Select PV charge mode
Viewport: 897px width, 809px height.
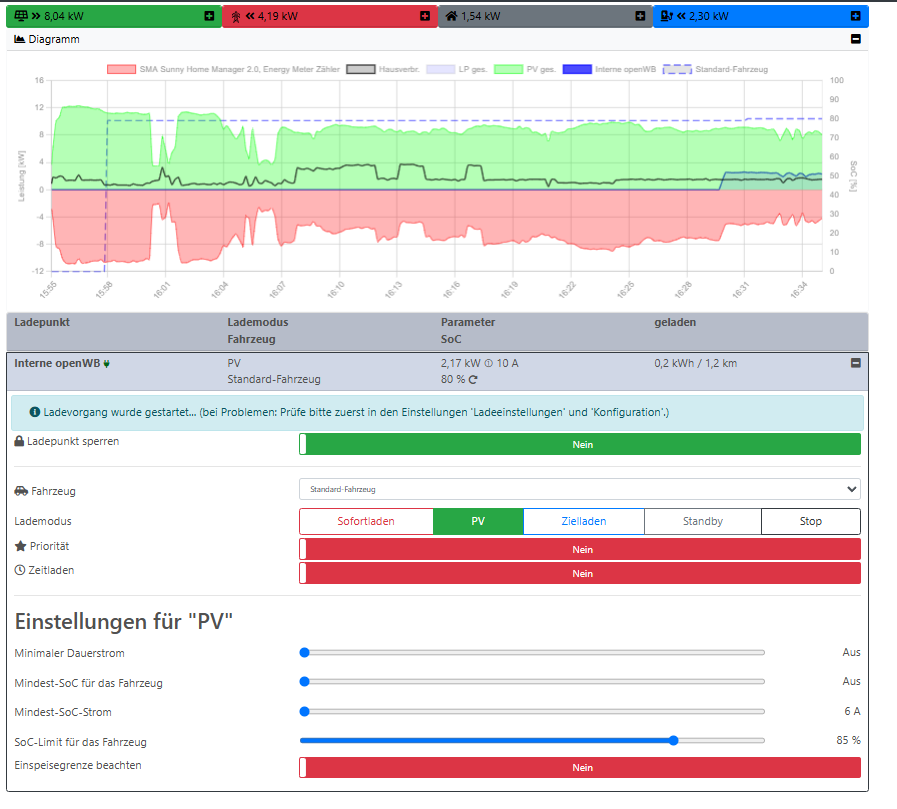[x=478, y=521]
